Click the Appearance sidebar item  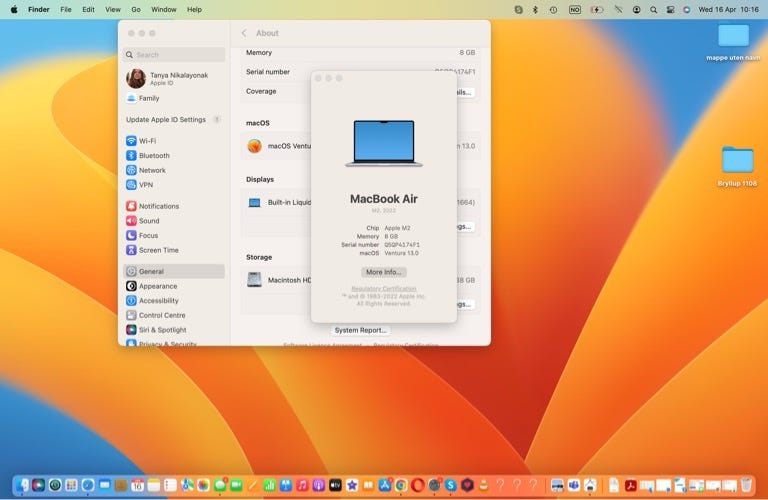click(x=158, y=286)
